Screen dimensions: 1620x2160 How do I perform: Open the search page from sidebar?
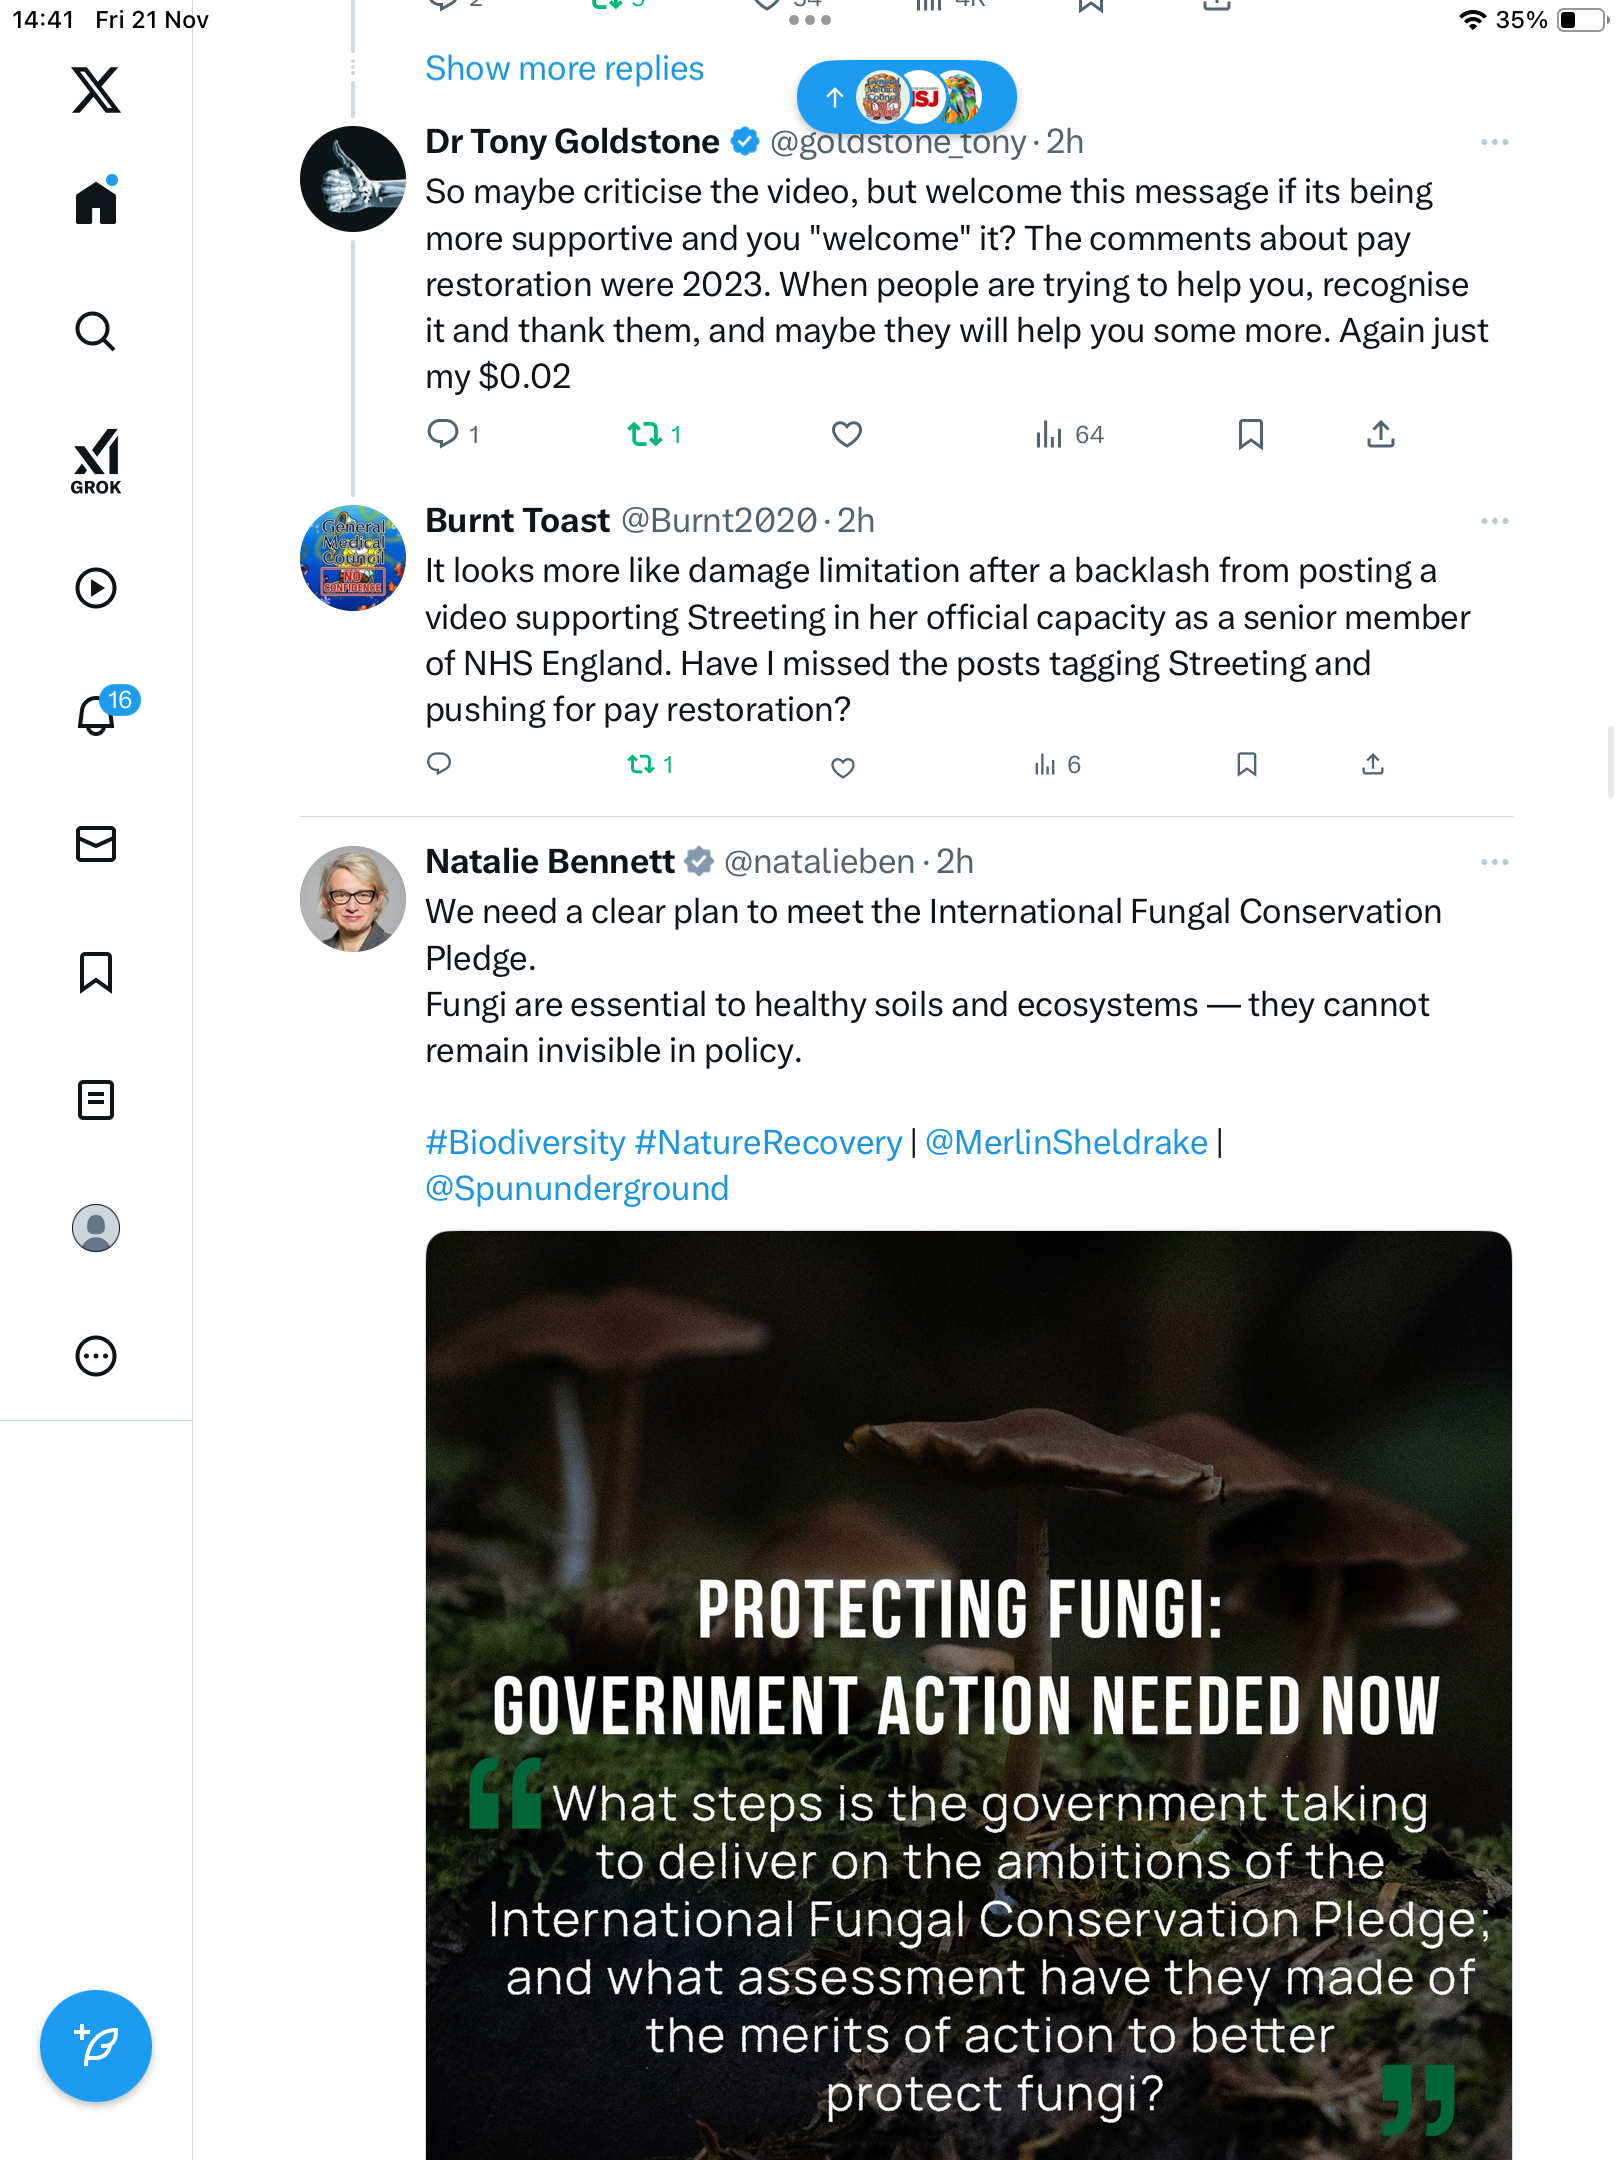coord(96,331)
